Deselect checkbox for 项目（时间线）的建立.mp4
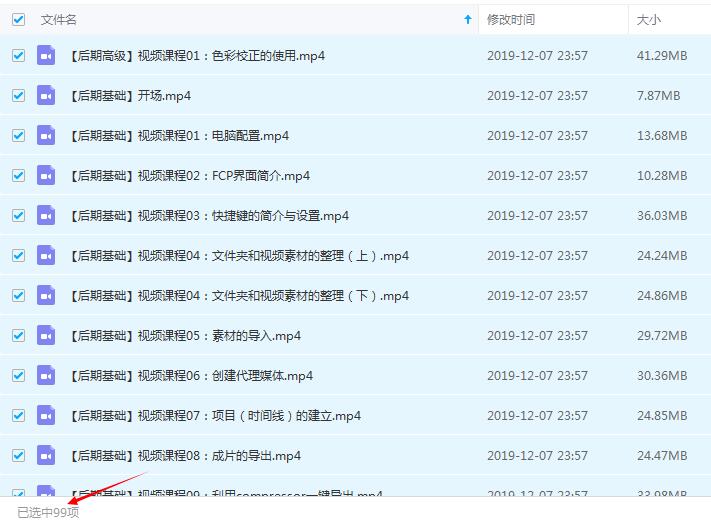The image size is (711, 530). 18,416
